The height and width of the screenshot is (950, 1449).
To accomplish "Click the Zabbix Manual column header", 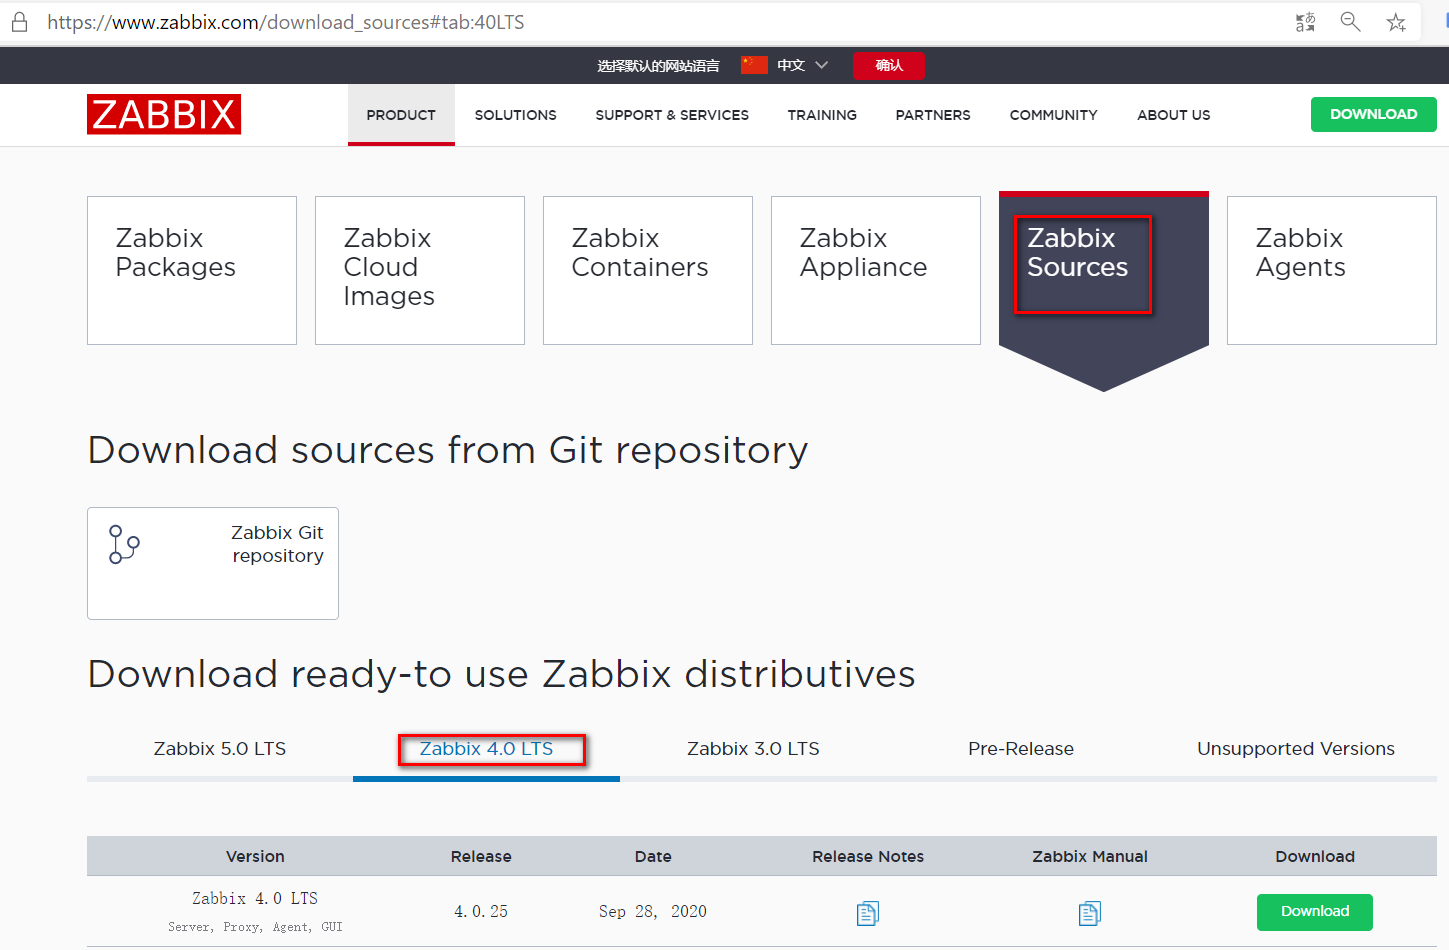I will click(x=1090, y=857).
